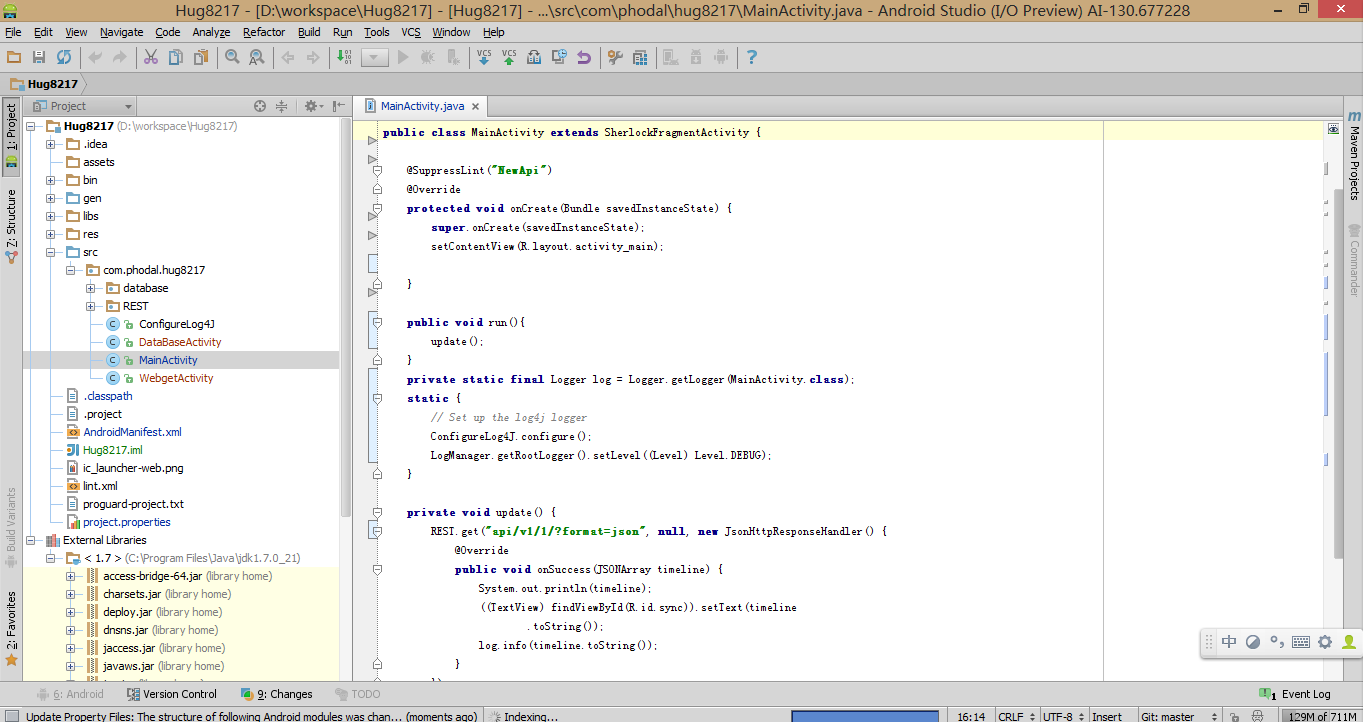This screenshot has width=1363, height=722.
Task: Click the Synchronize toolbar icon
Action: (x=63, y=58)
